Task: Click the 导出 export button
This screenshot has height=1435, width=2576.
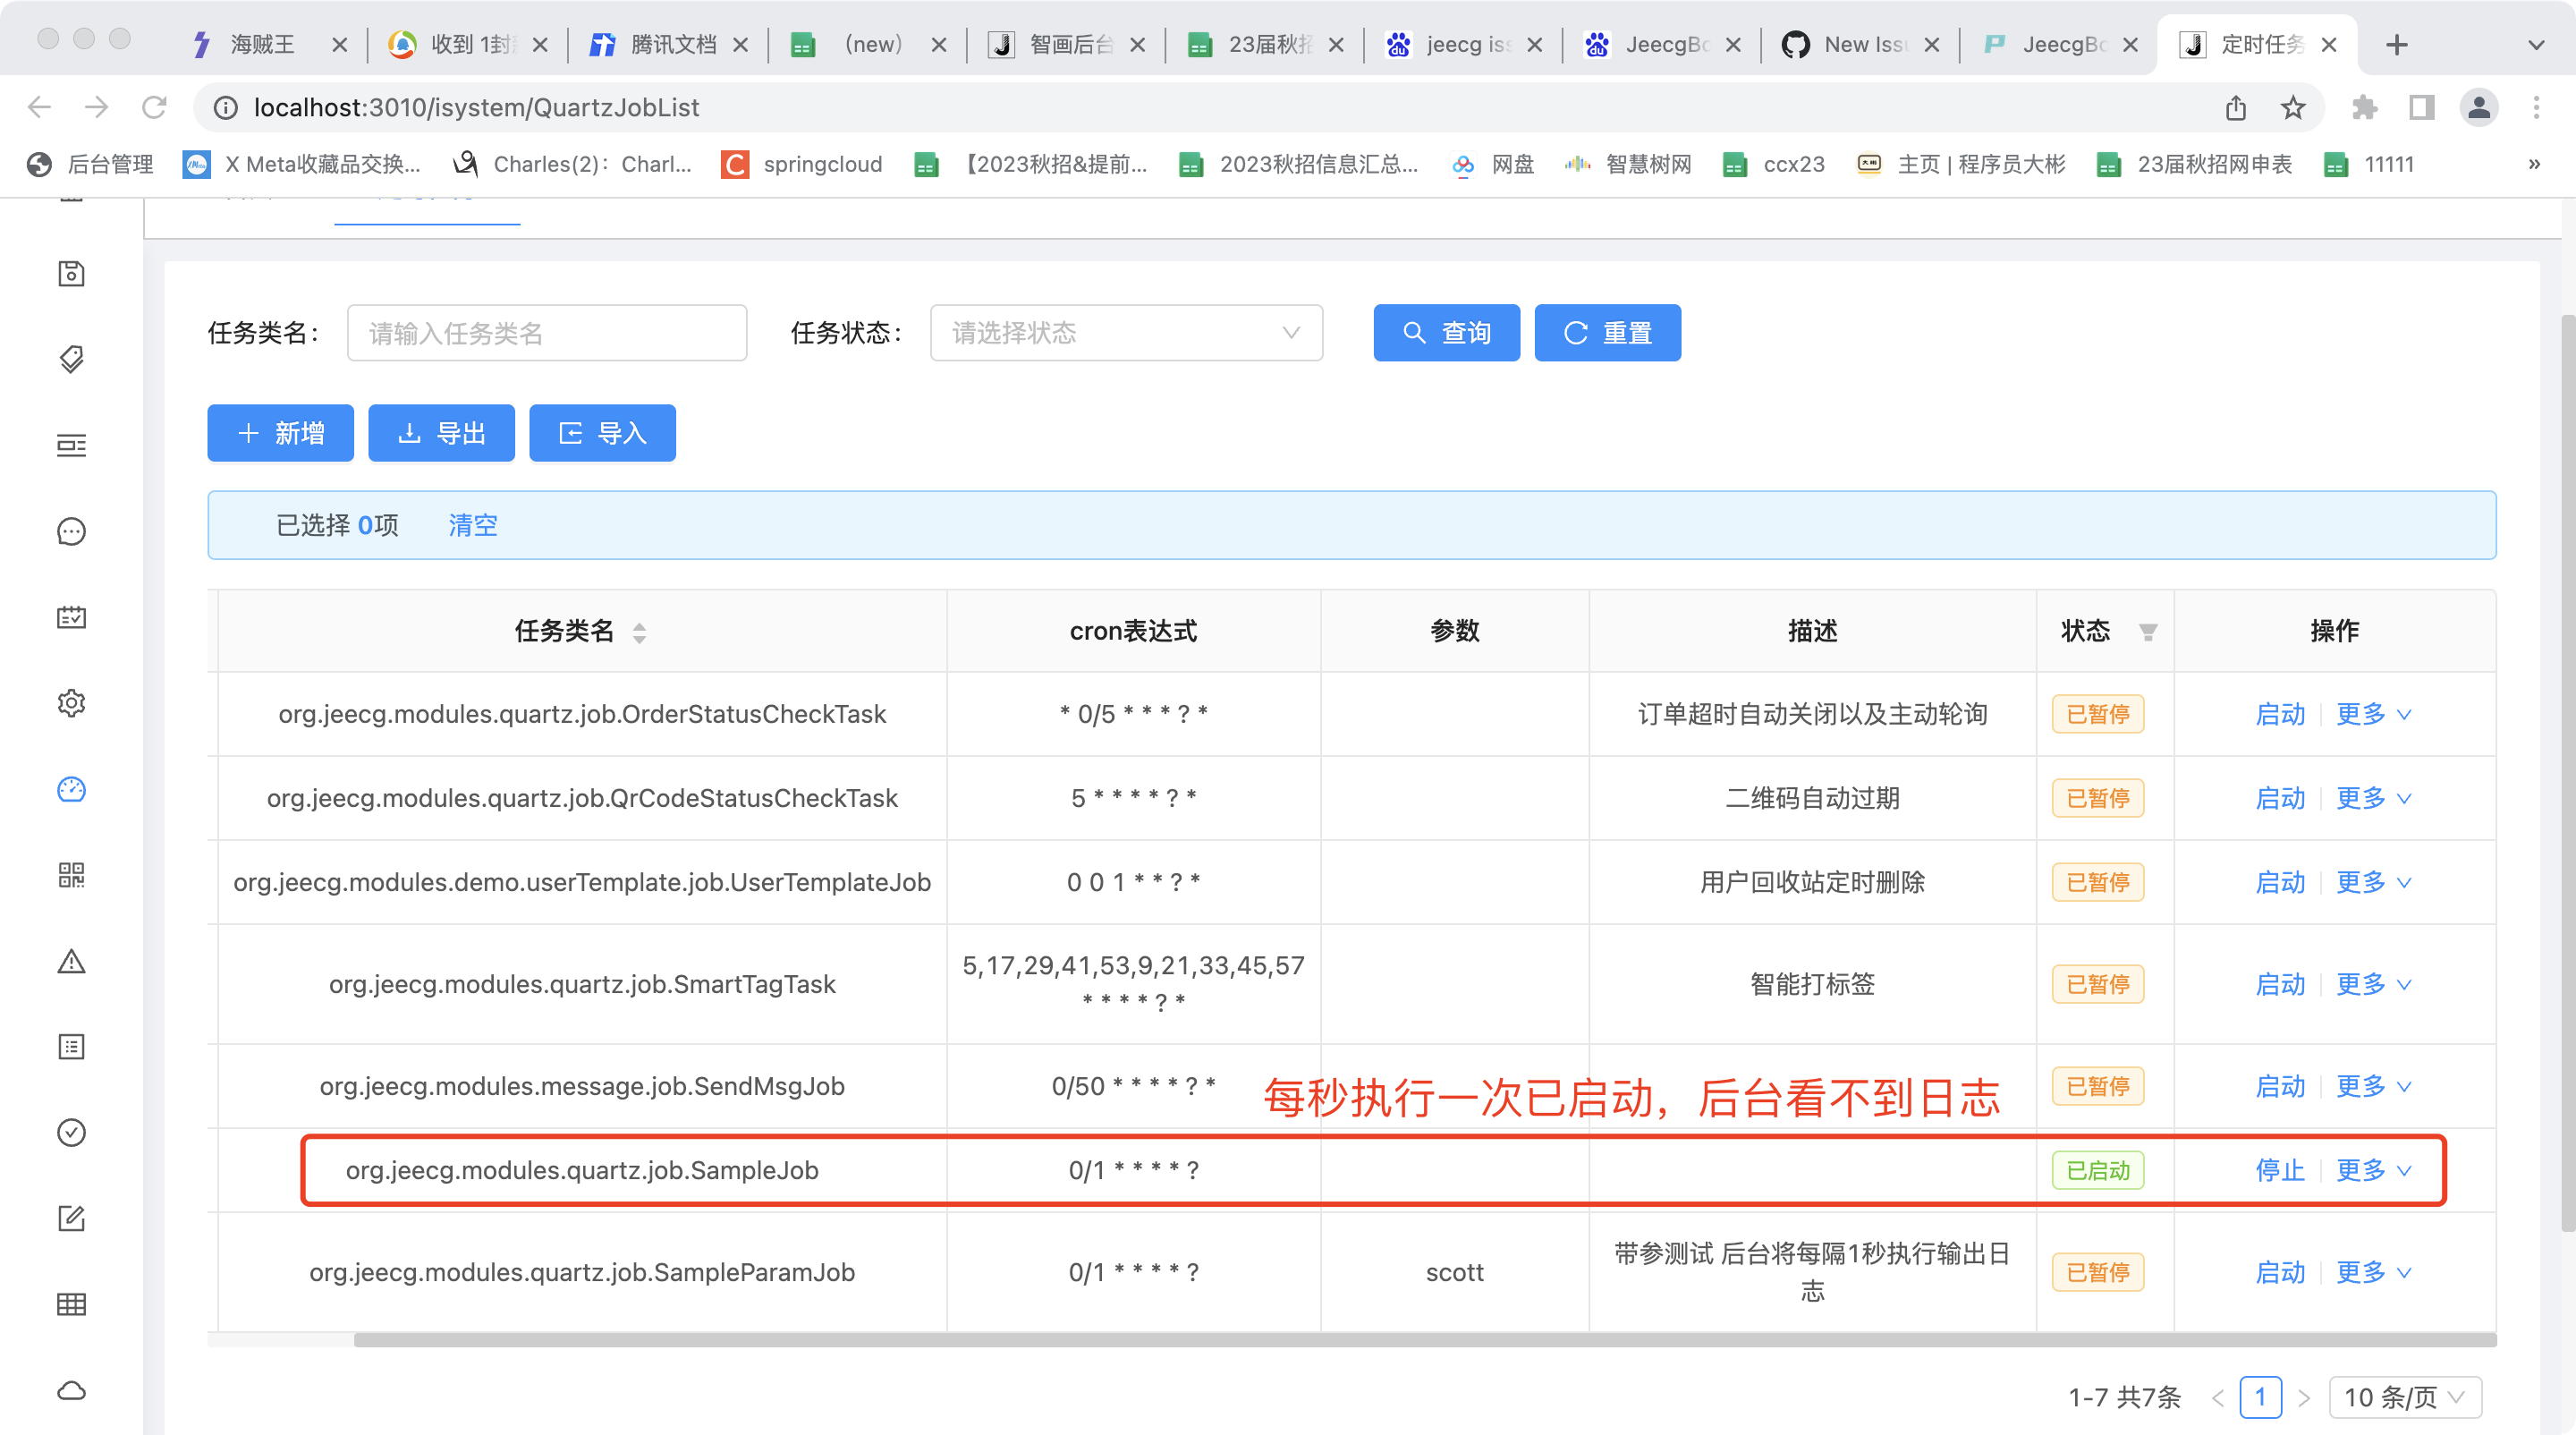Action: (x=441, y=433)
